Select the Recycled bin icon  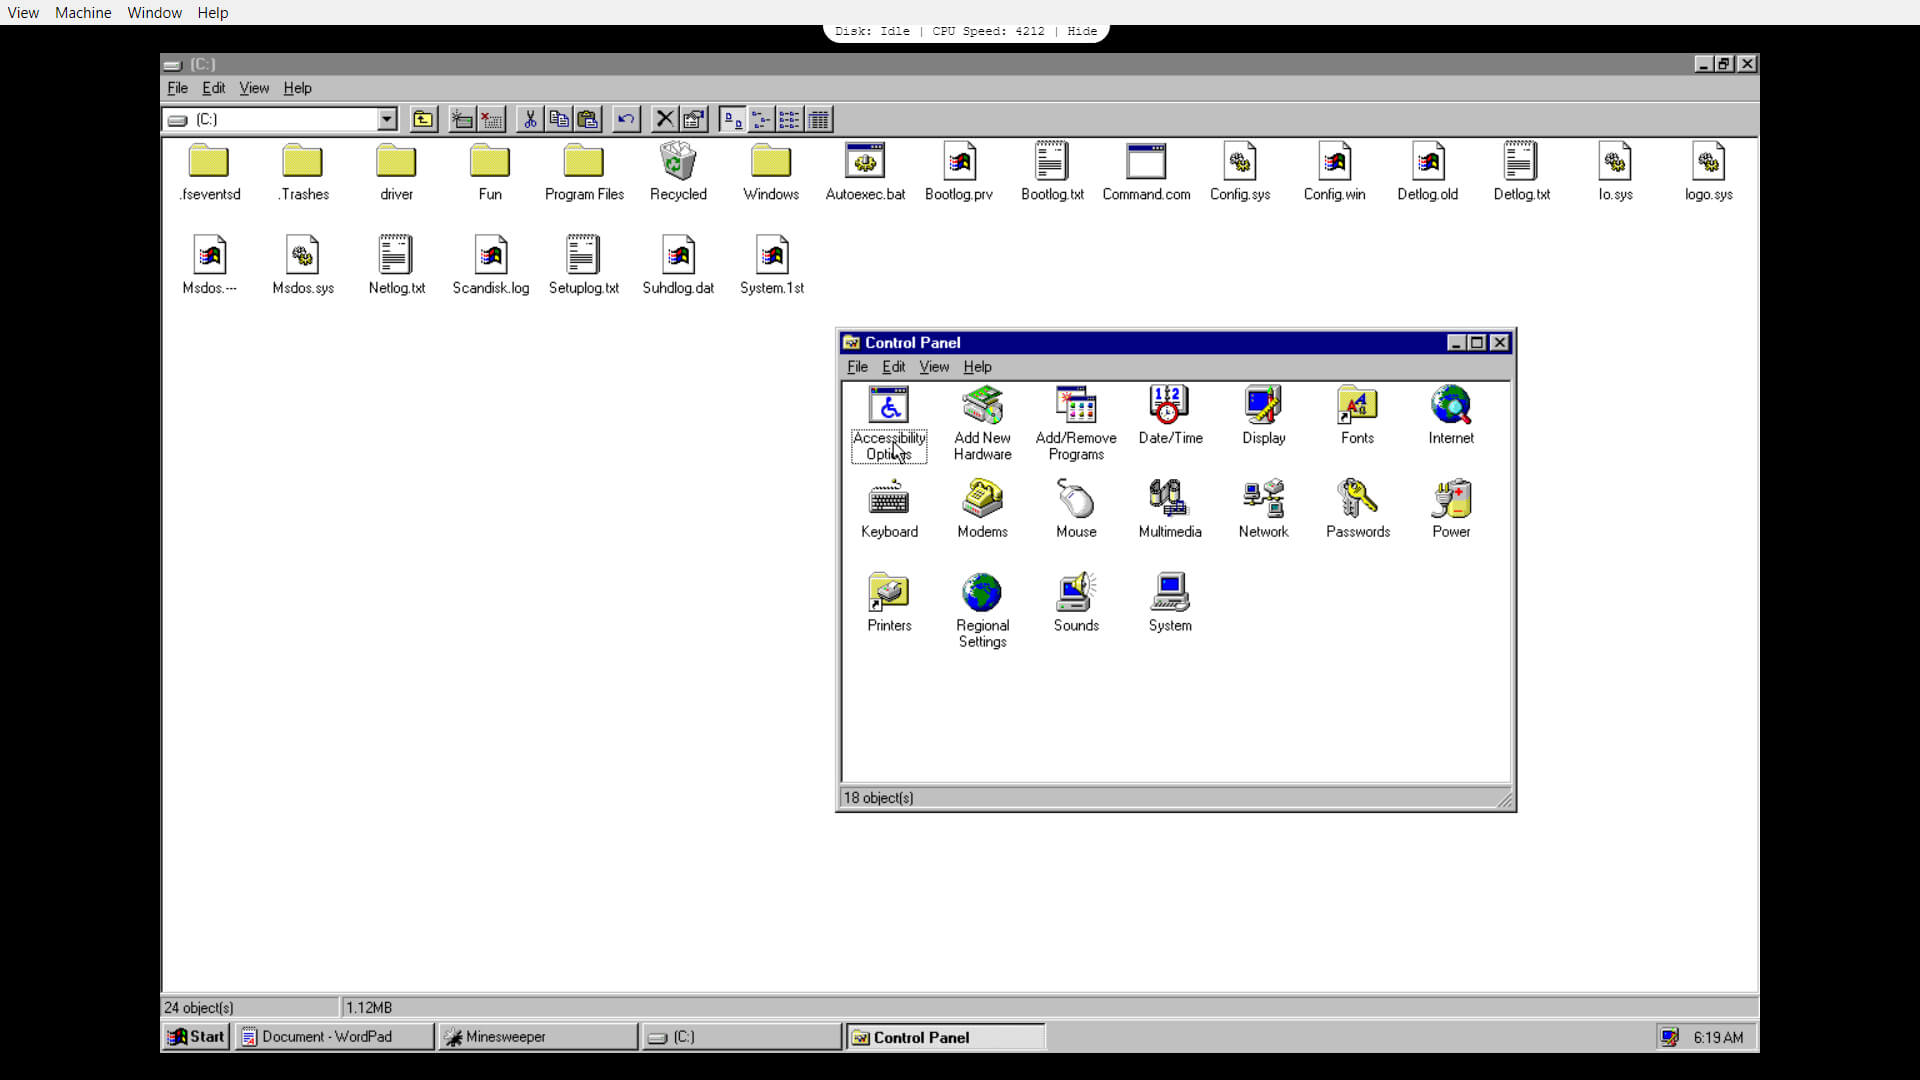click(678, 173)
